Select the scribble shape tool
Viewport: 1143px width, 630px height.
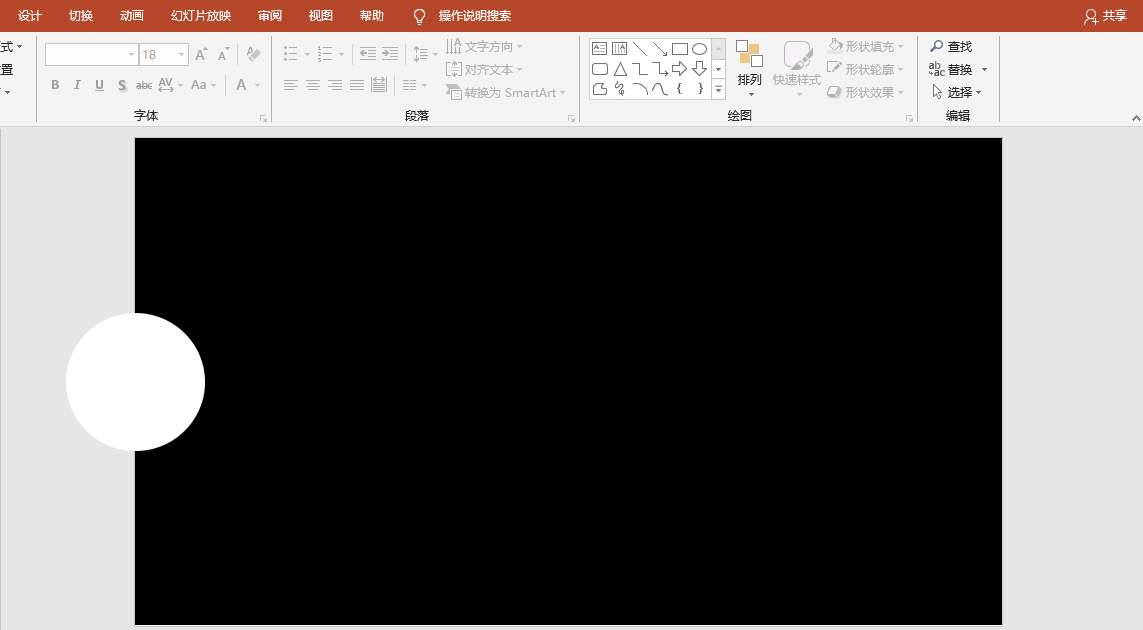click(620, 89)
